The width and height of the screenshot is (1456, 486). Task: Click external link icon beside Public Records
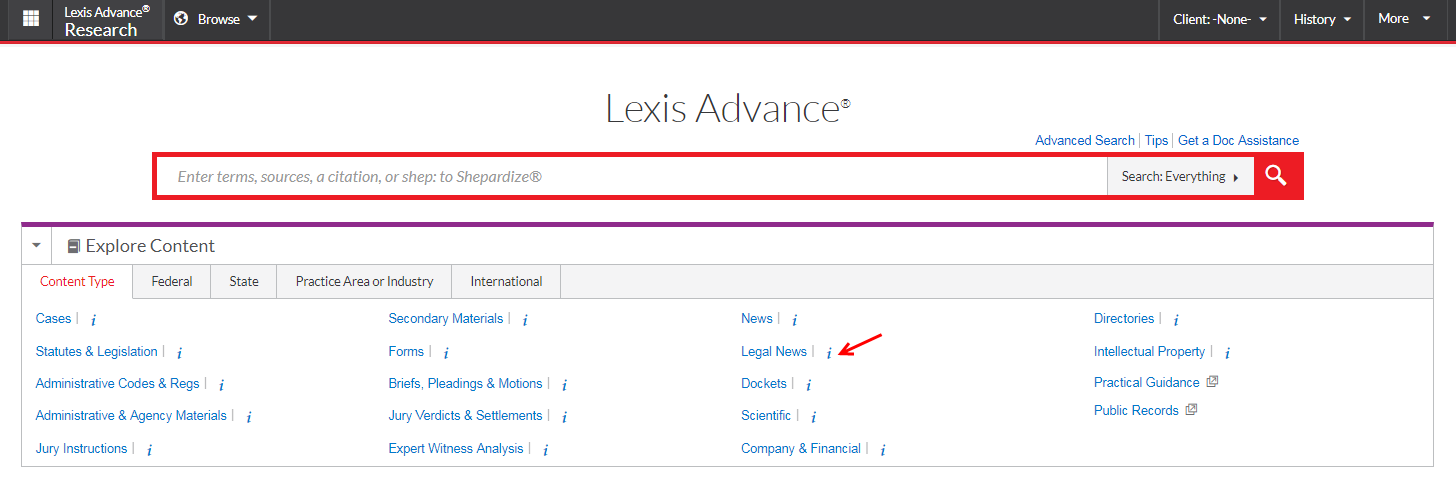(1191, 410)
